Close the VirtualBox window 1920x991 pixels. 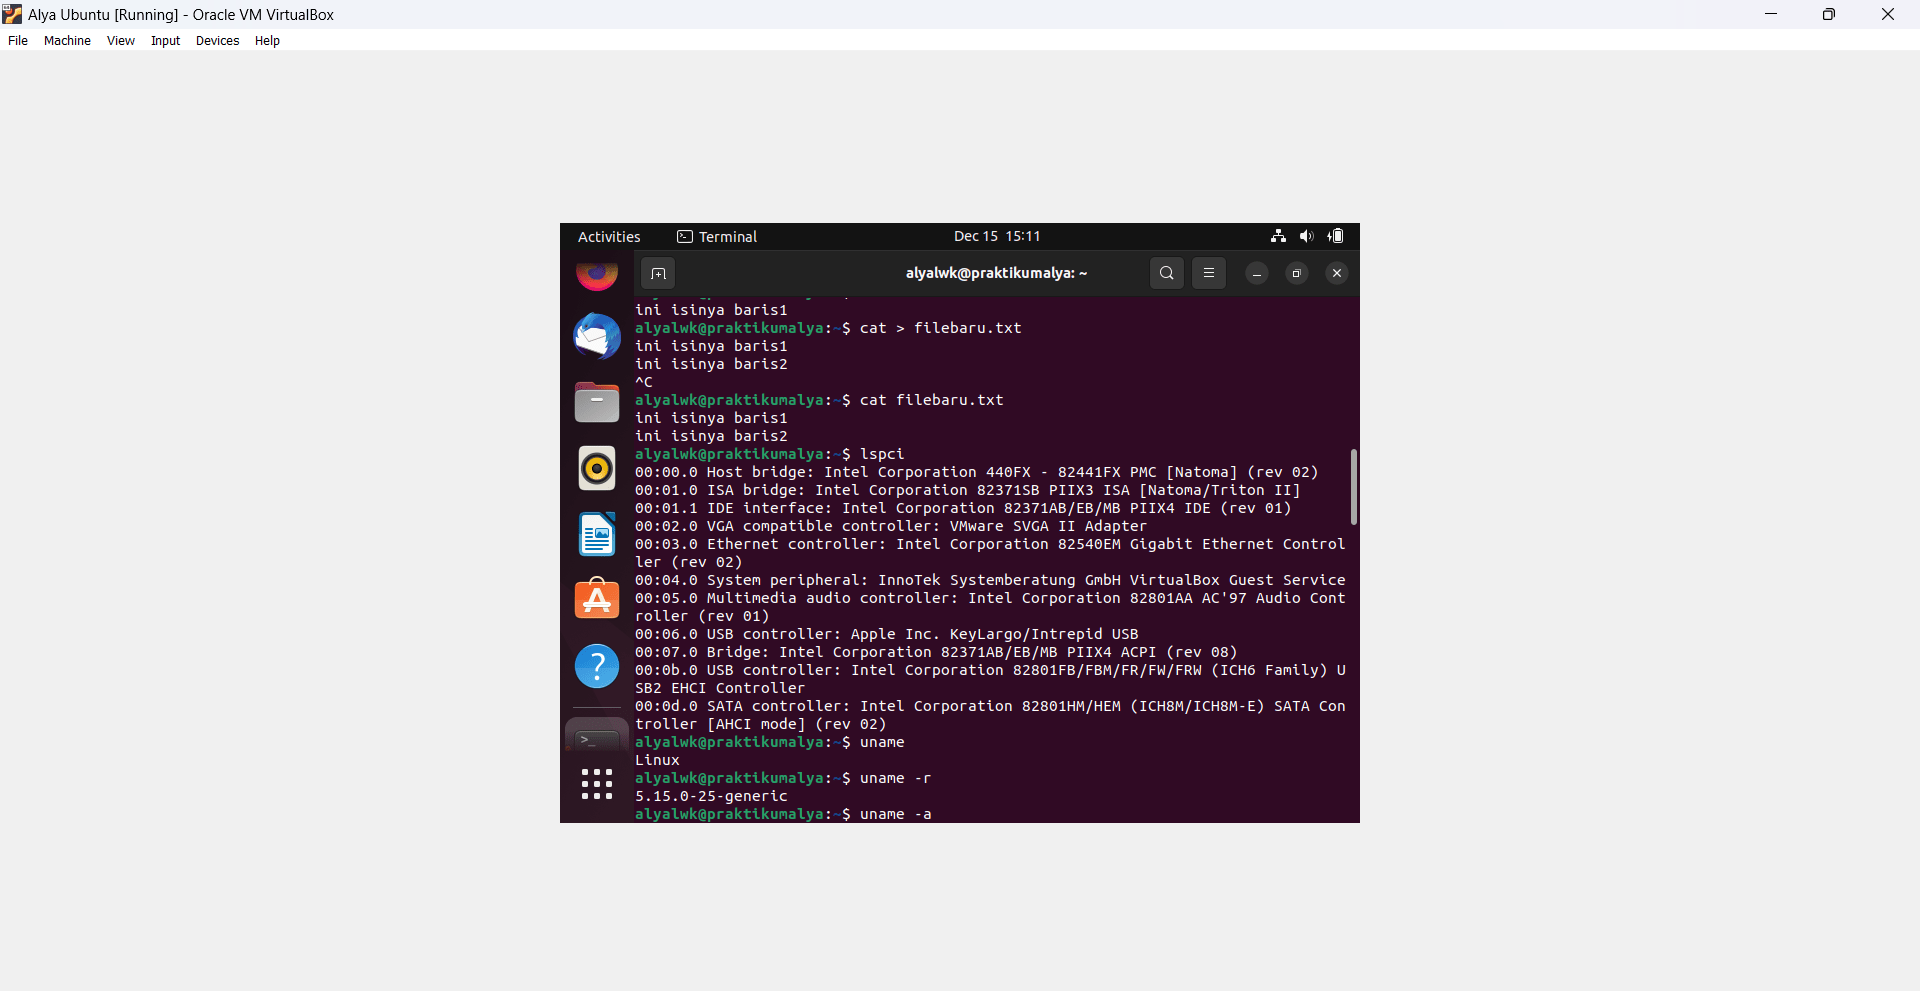point(1888,14)
